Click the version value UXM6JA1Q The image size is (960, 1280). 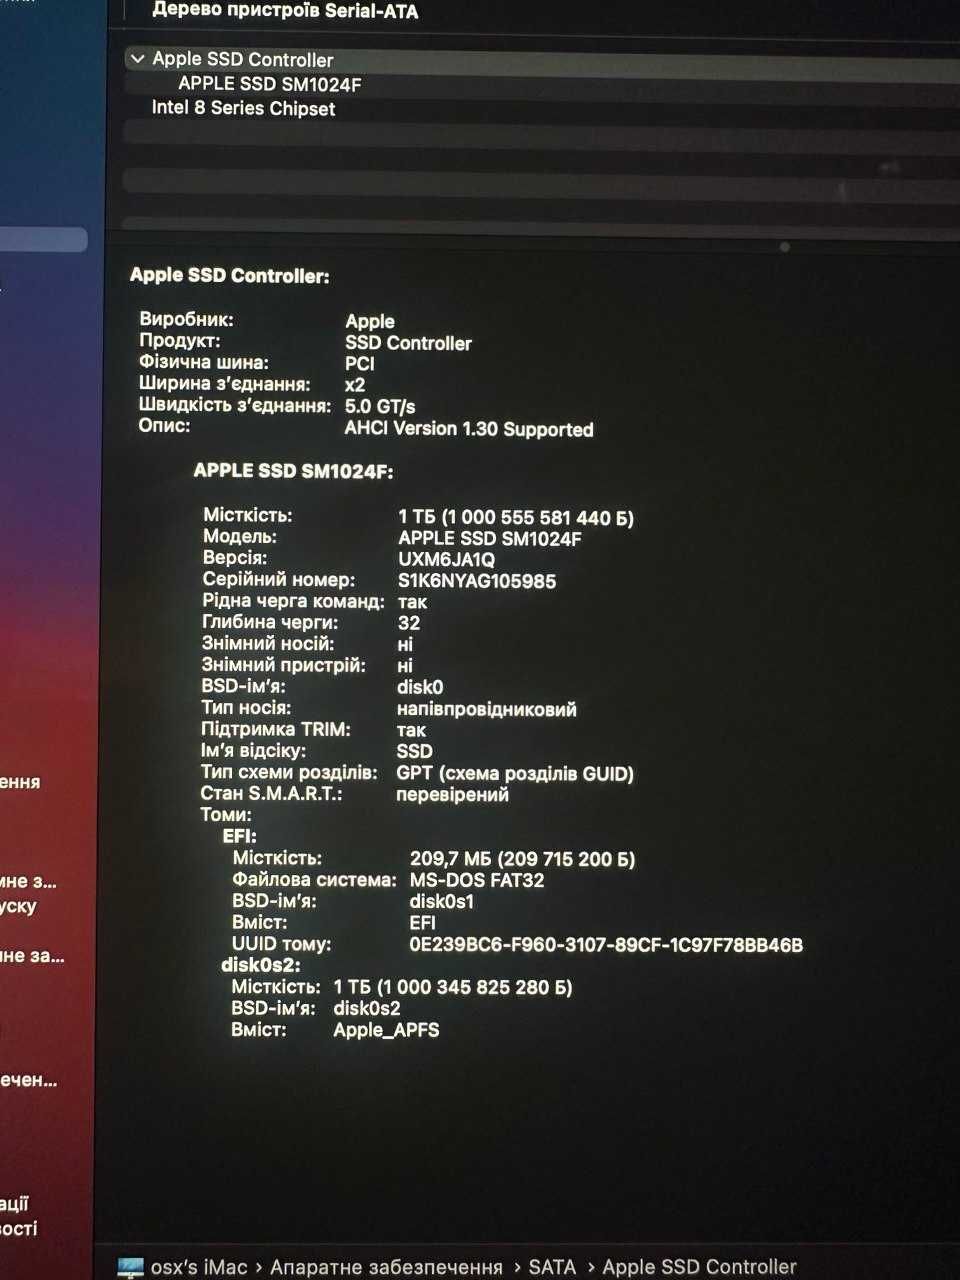[x=446, y=559]
